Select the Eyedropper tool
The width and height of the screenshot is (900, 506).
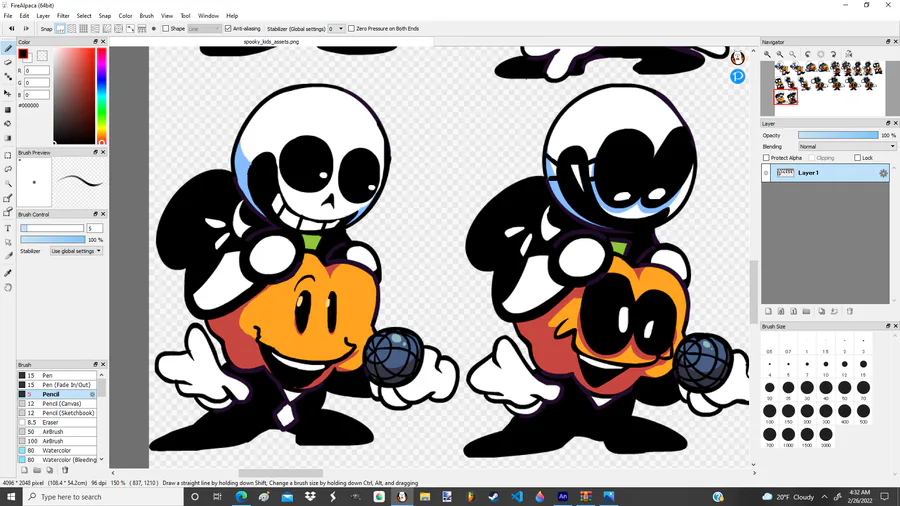(x=8, y=273)
